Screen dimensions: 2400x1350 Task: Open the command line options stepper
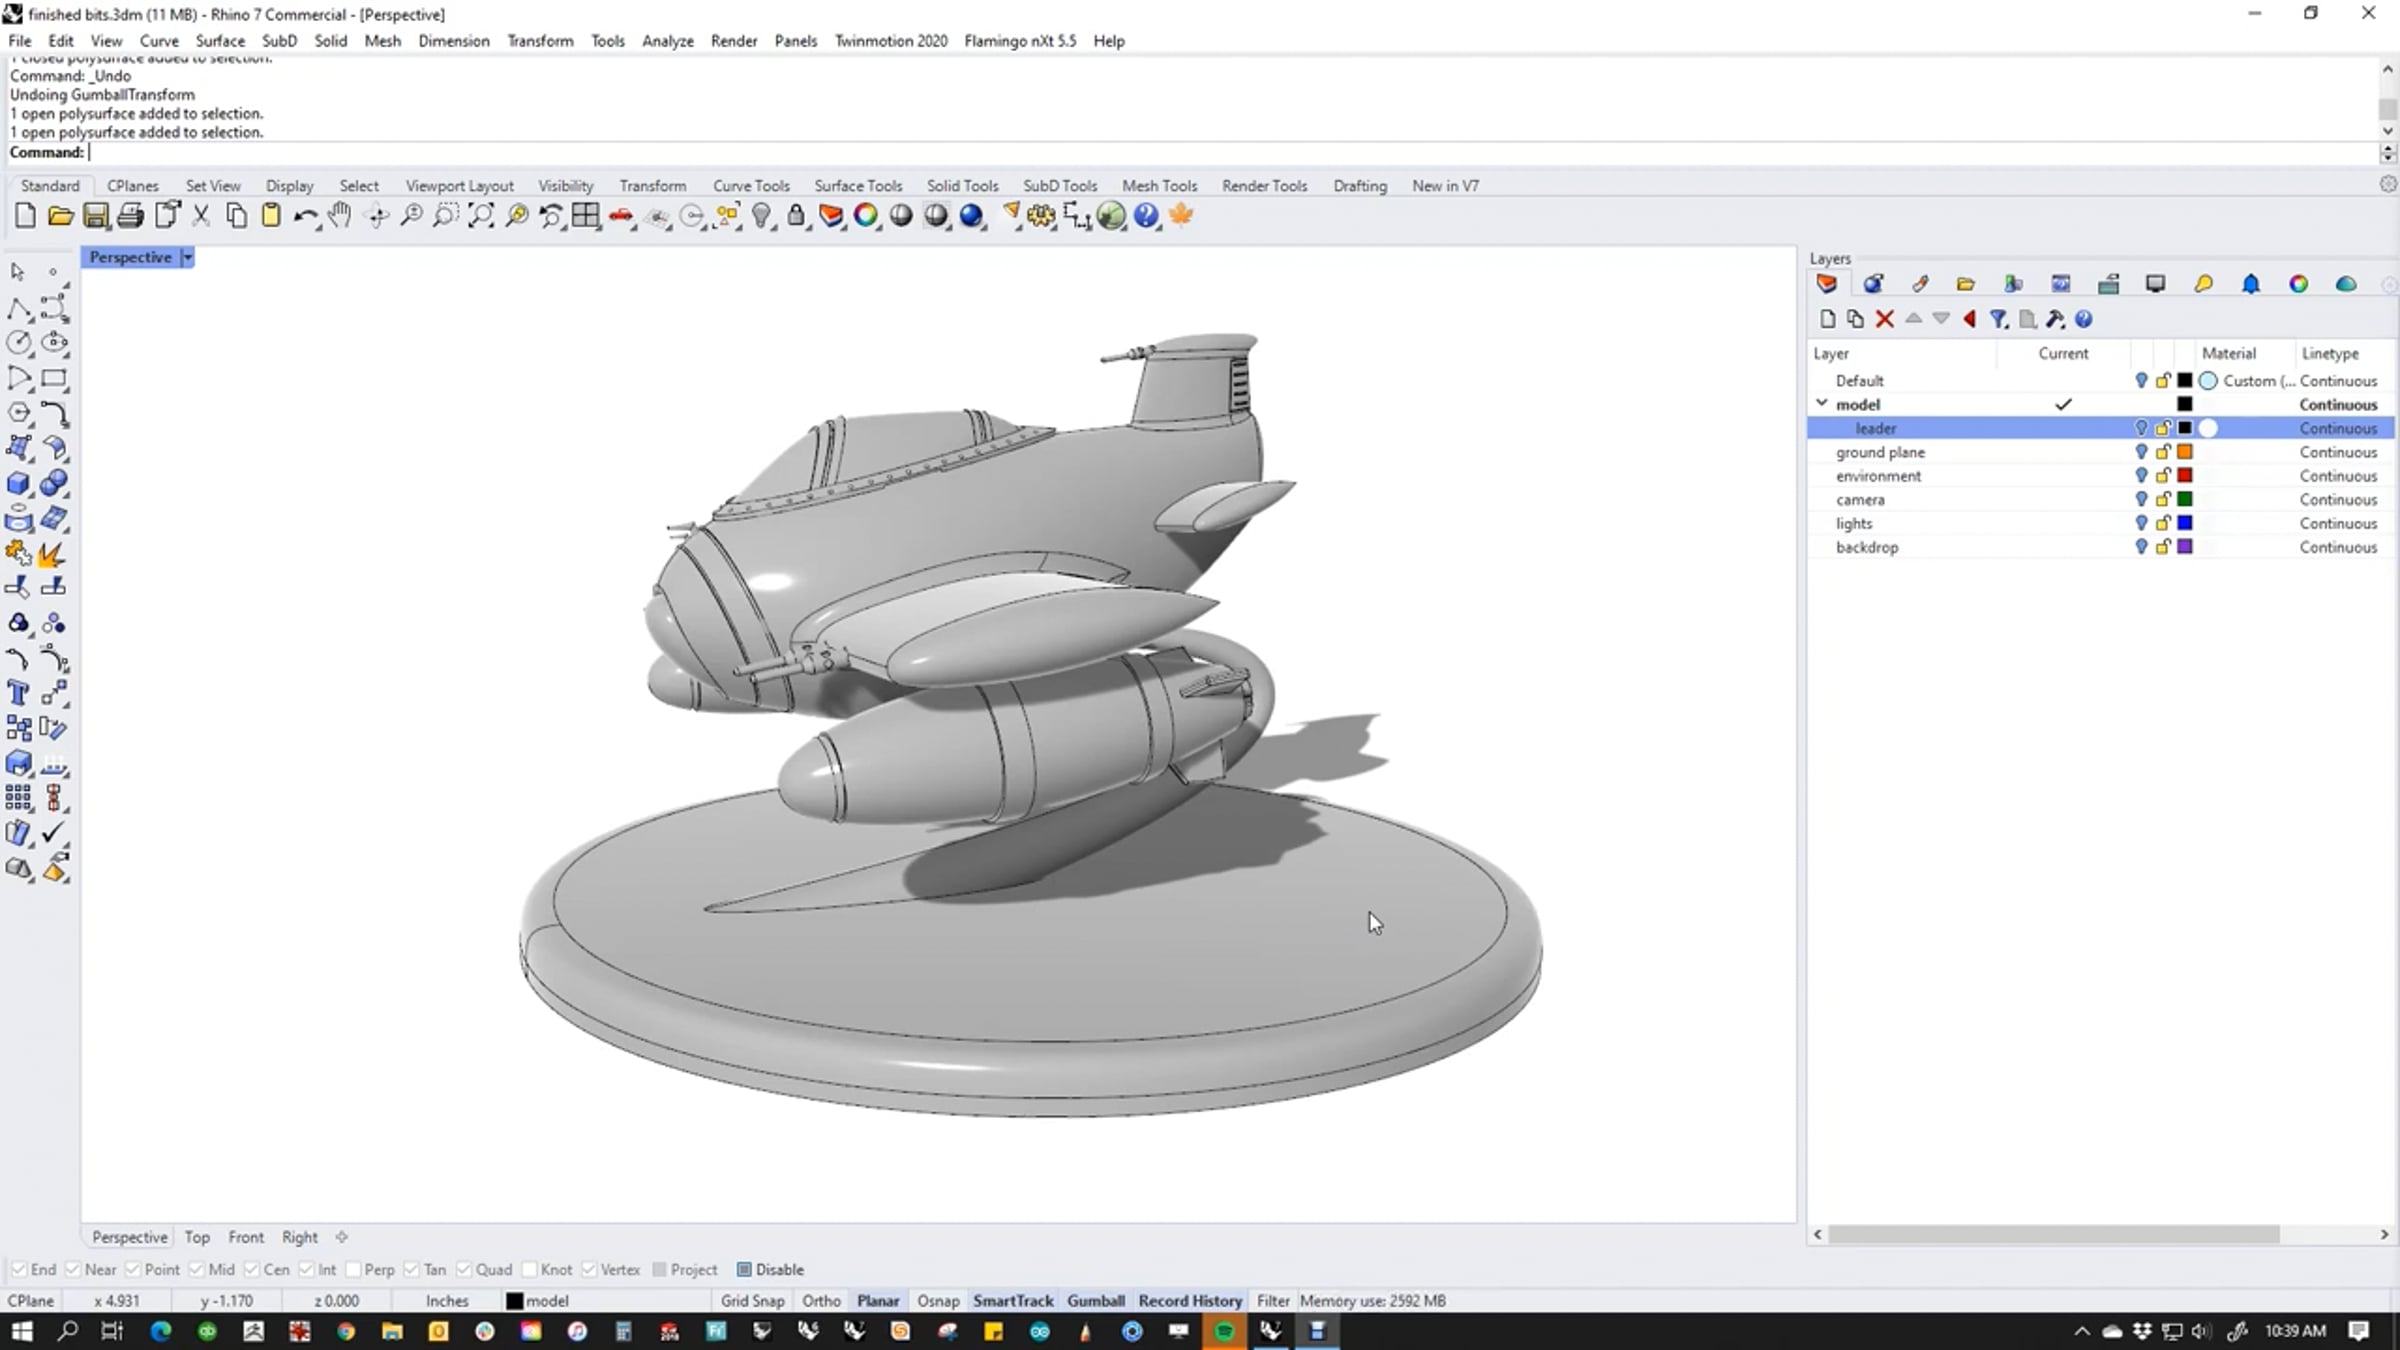tap(2388, 152)
